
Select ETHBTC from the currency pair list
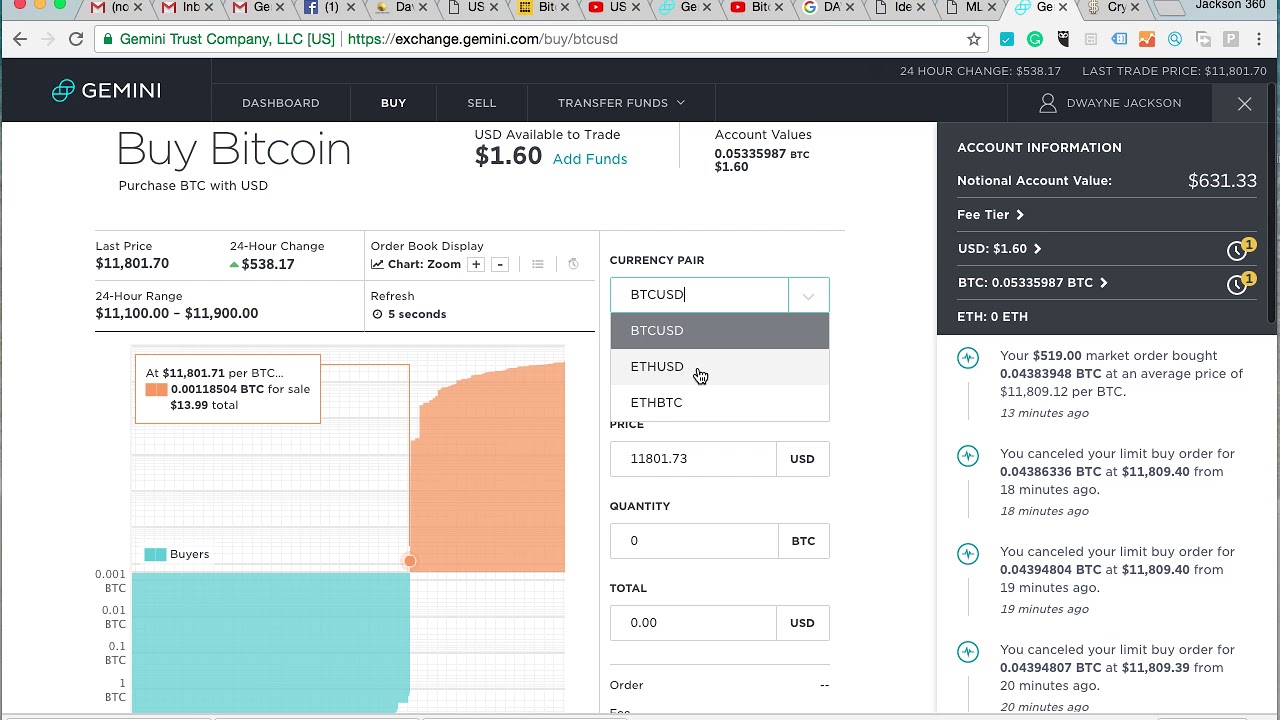coord(720,402)
